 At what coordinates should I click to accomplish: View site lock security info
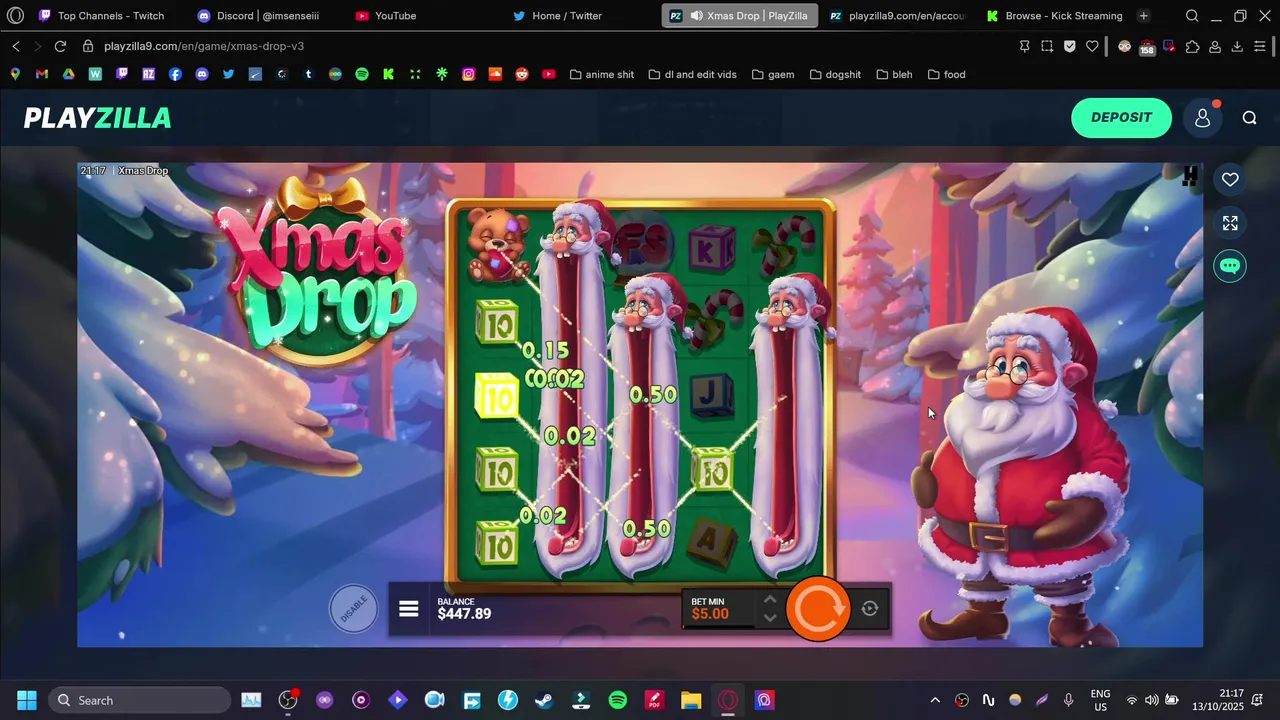[x=88, y=46]
